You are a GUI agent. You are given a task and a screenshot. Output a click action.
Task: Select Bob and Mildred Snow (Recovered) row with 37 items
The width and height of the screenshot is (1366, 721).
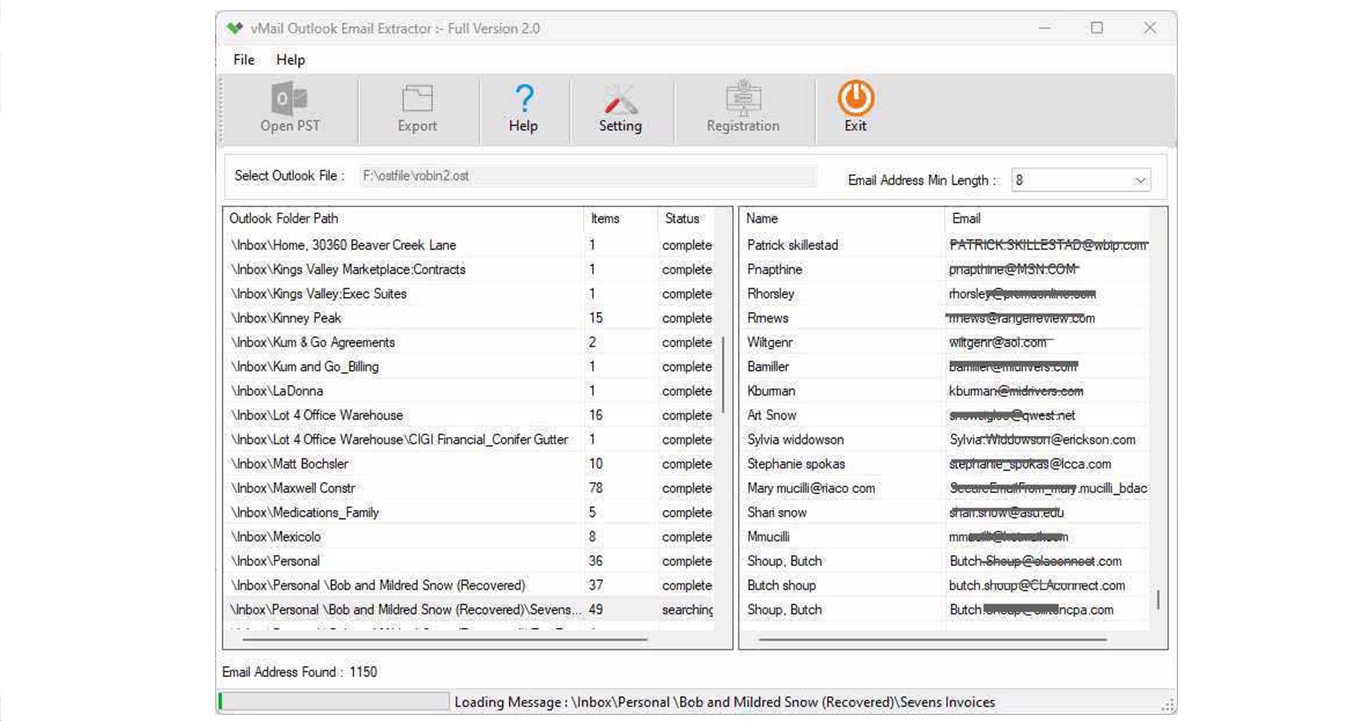pos(468,585)
